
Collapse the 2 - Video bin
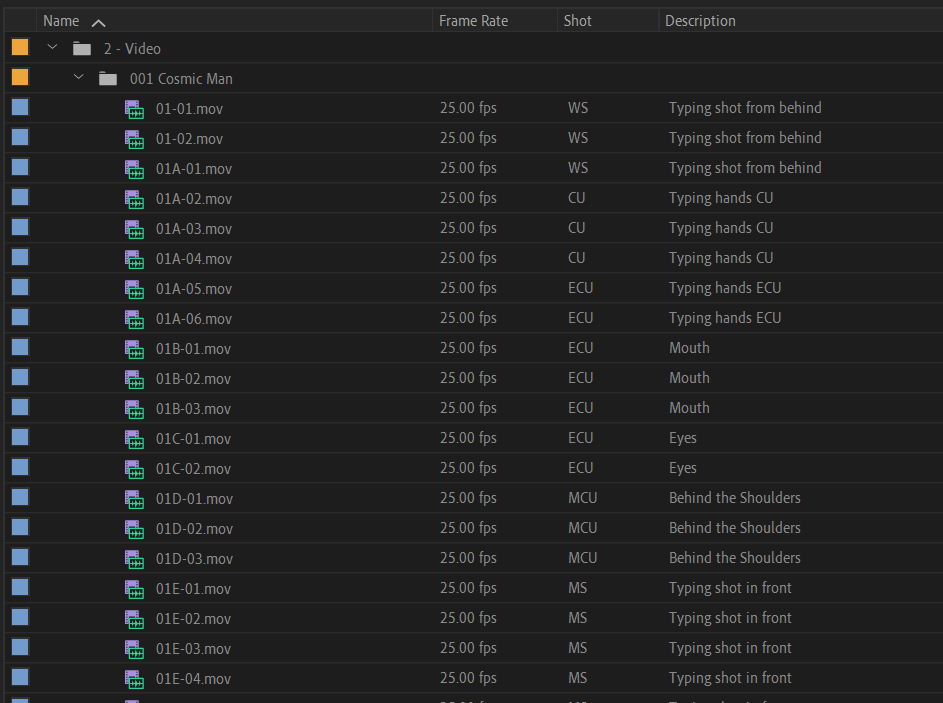click(x=52, y=47)
